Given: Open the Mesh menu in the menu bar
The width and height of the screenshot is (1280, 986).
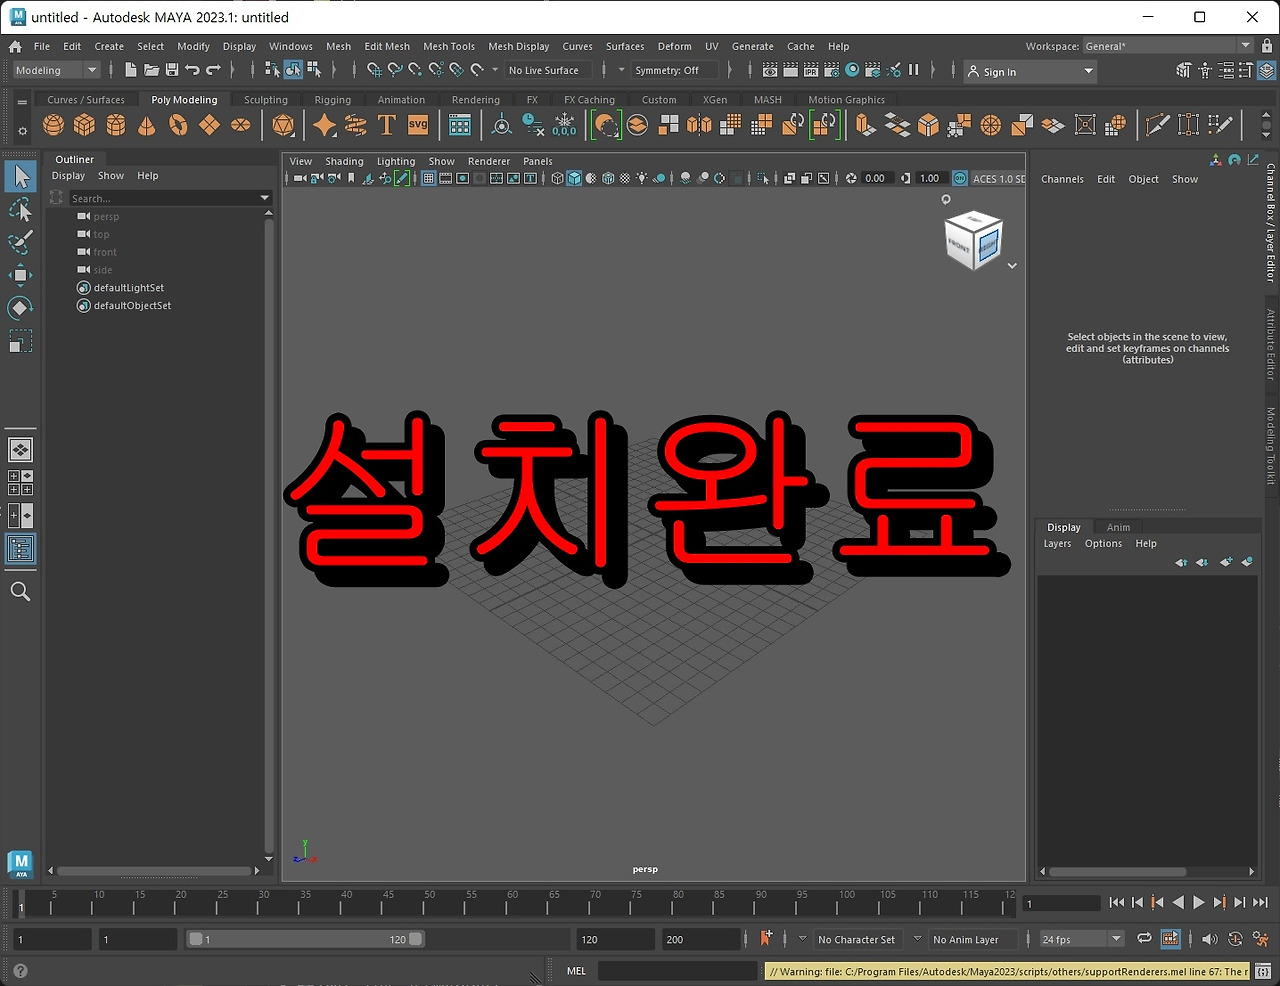Looking at the screenshot, I should click(x=338, y=46).
